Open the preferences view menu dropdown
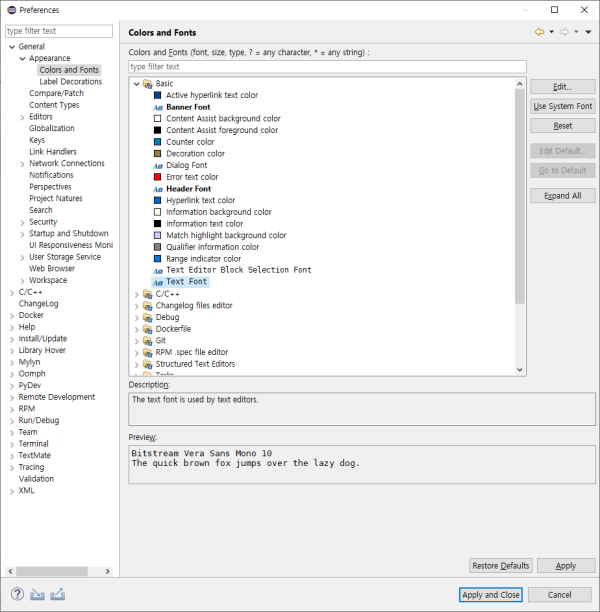The height and width of the screenshot is (612, 600). (x=588, y=32)
